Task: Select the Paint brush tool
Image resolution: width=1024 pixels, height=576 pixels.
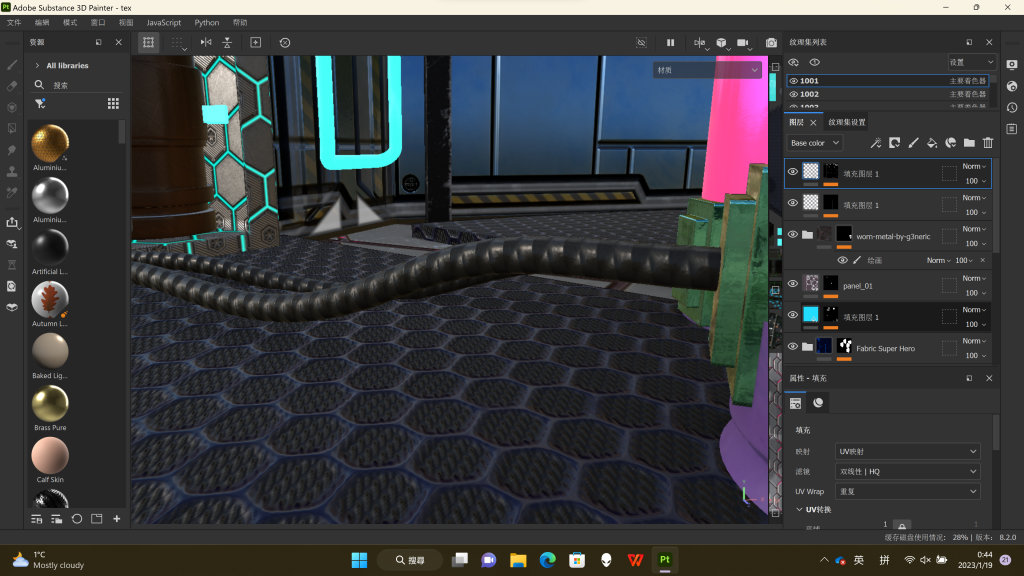Action: [12, 65]
